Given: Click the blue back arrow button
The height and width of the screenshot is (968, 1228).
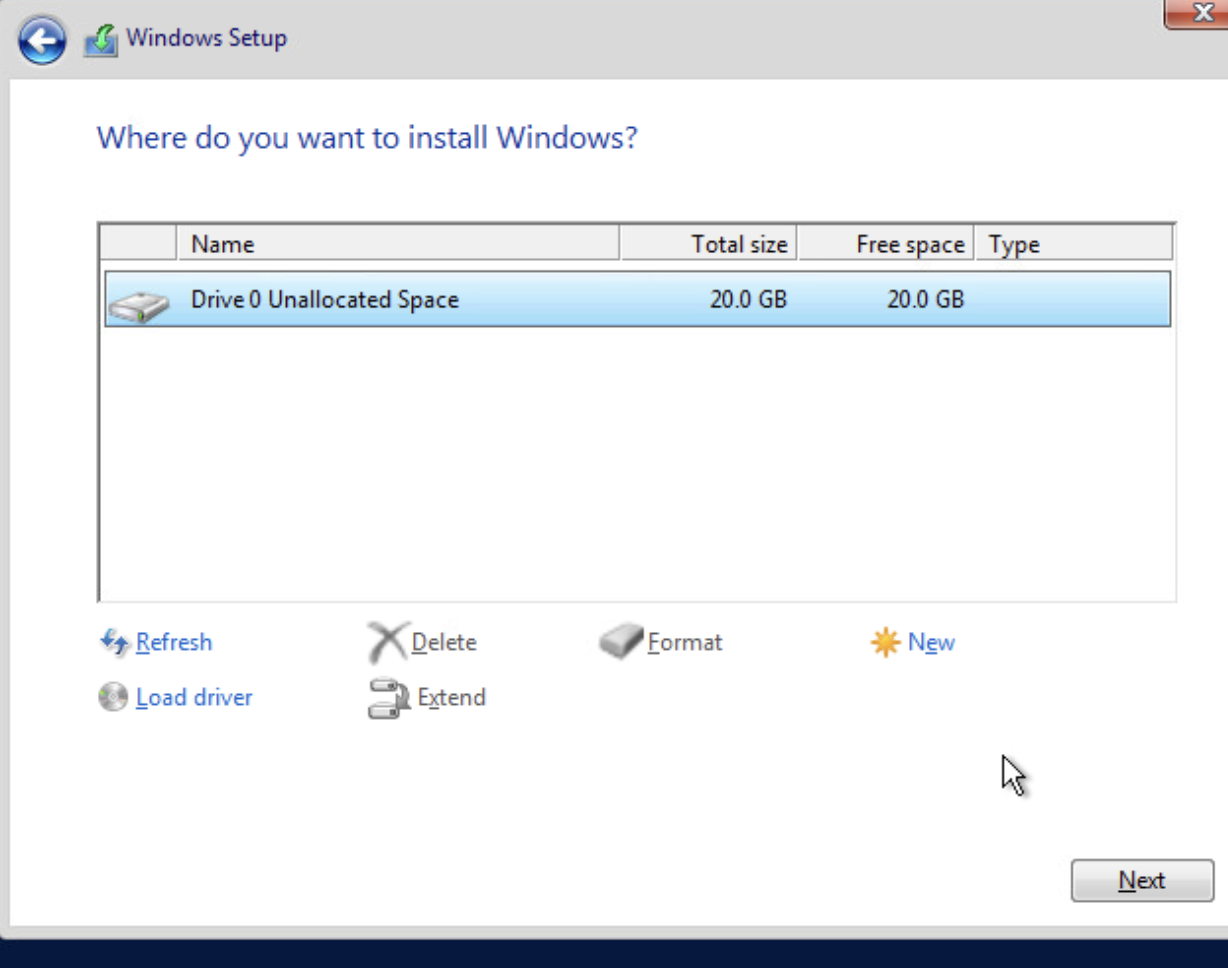Looking at the screenshot, I should pyautogui.click(x=42, y=41).
